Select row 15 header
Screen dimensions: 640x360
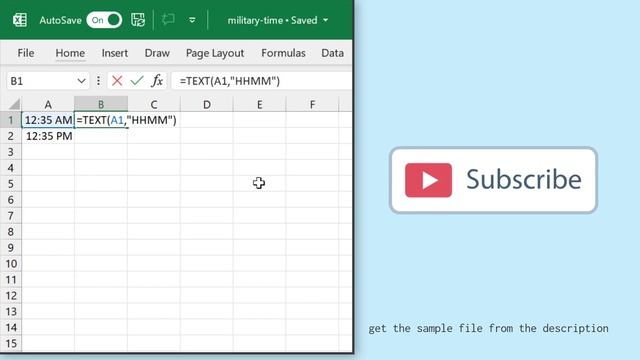(x=11, y=343)
